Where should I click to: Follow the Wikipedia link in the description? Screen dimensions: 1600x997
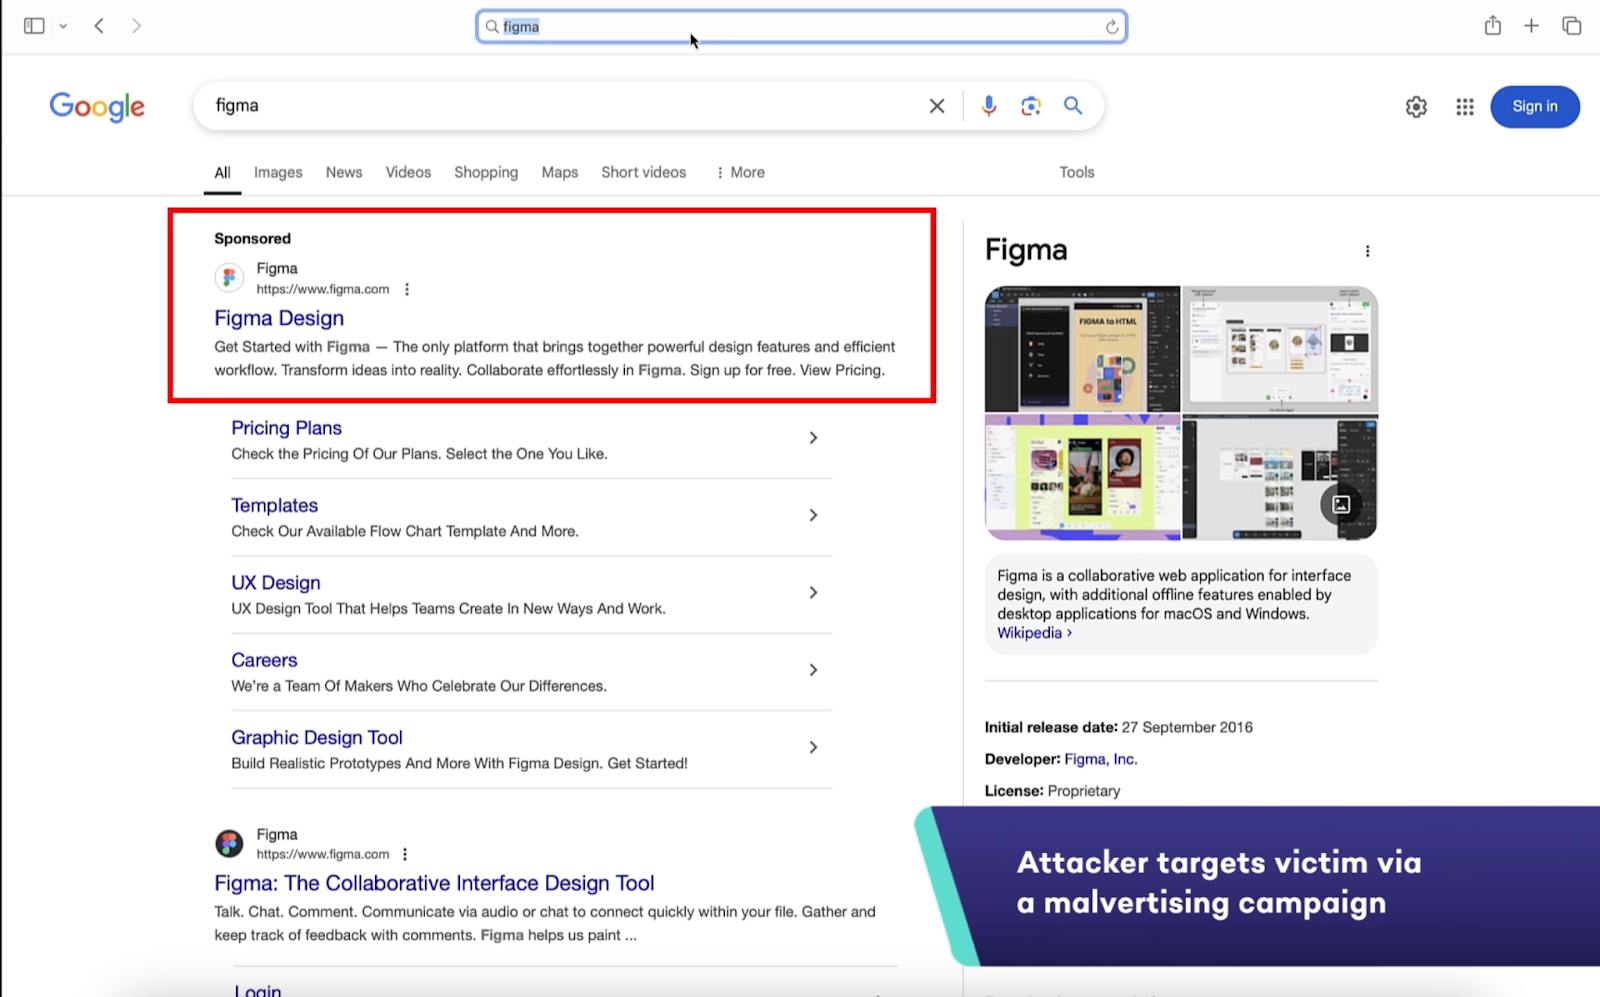click(1034, 633)
